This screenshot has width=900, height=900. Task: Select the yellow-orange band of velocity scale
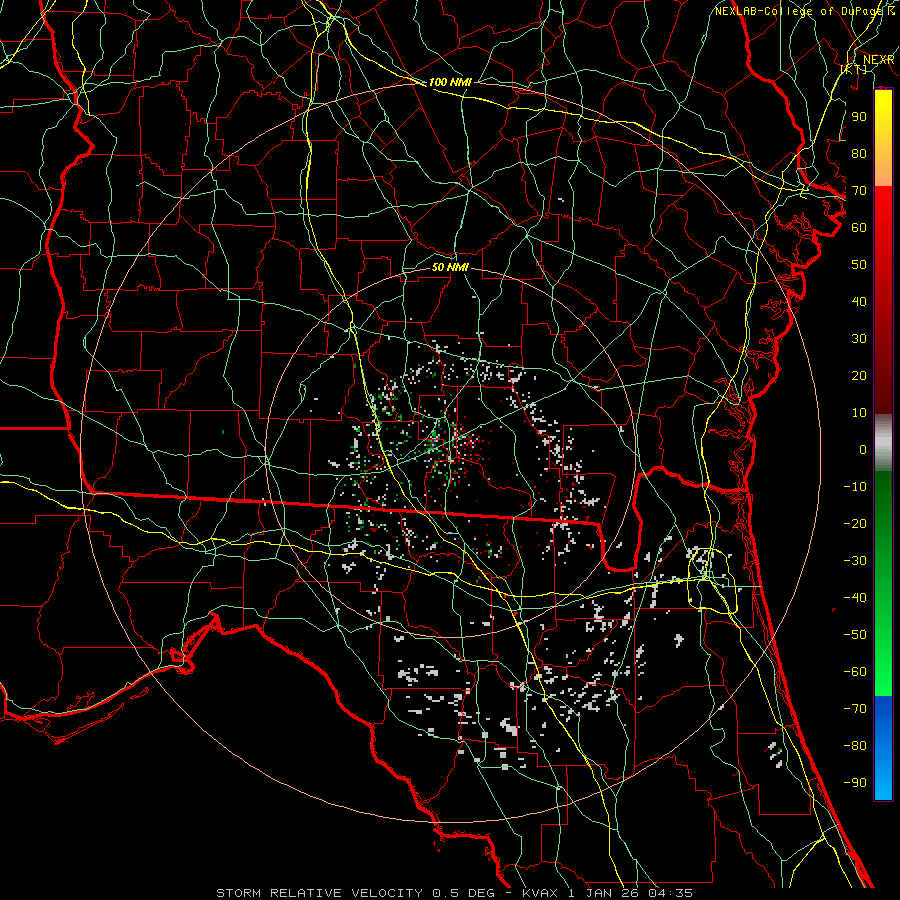(883, 138)
